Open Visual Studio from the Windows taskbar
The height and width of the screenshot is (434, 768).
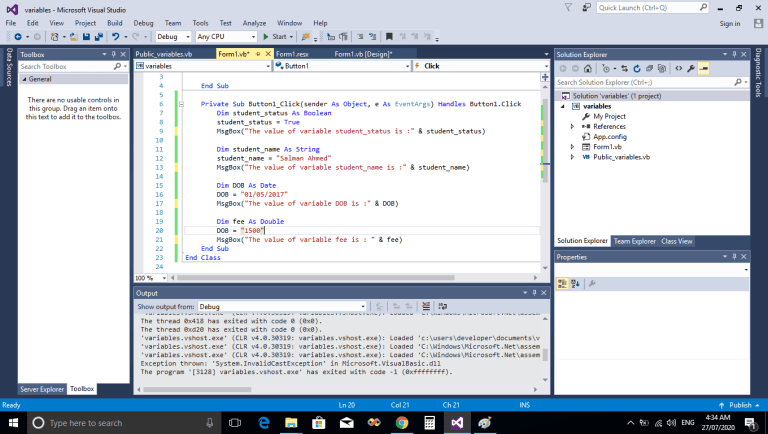click(457, 423)
